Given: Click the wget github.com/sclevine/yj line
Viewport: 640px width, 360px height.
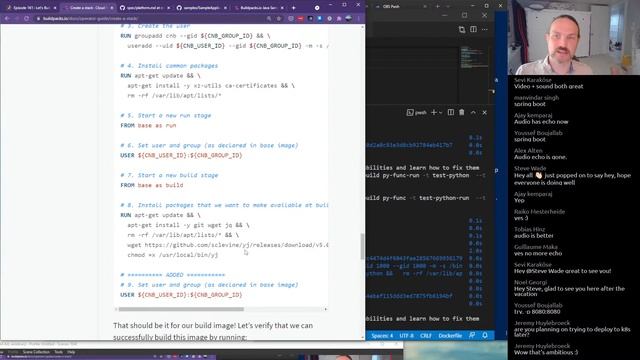Looking at the screenshot, I should click(227, 245).
